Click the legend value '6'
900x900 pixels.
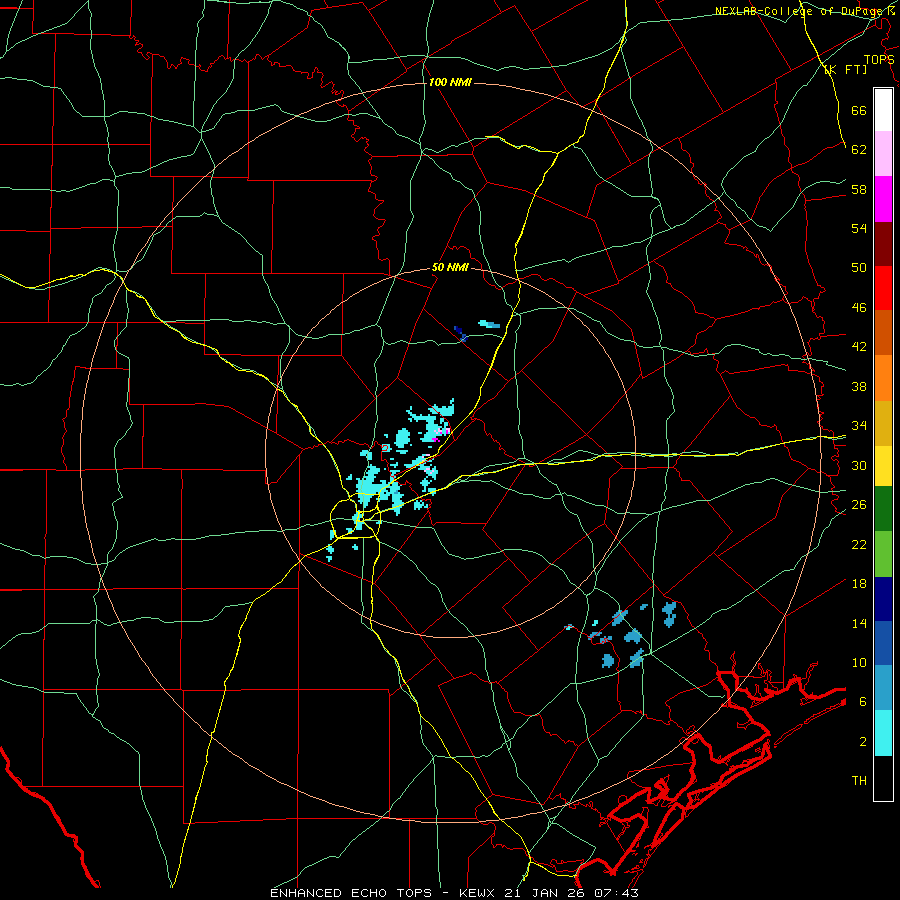tap(863, 702)
